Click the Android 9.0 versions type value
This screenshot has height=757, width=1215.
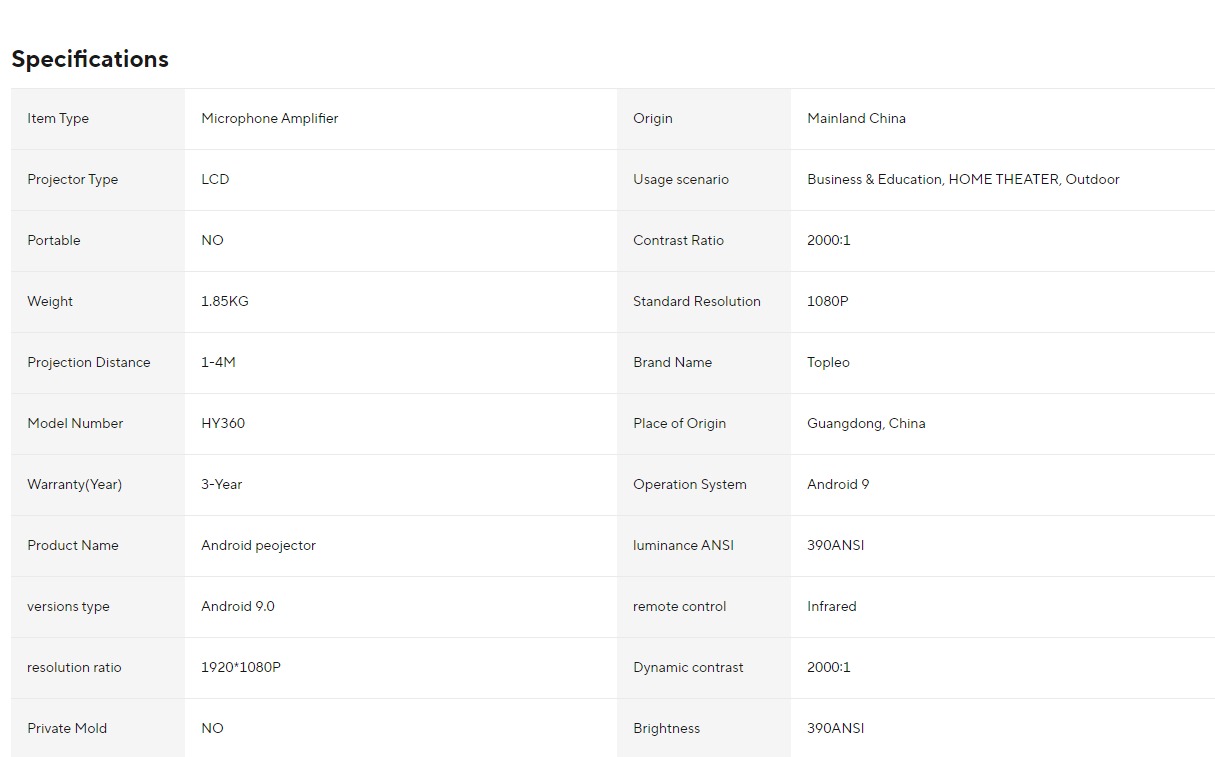coord(237,606)
